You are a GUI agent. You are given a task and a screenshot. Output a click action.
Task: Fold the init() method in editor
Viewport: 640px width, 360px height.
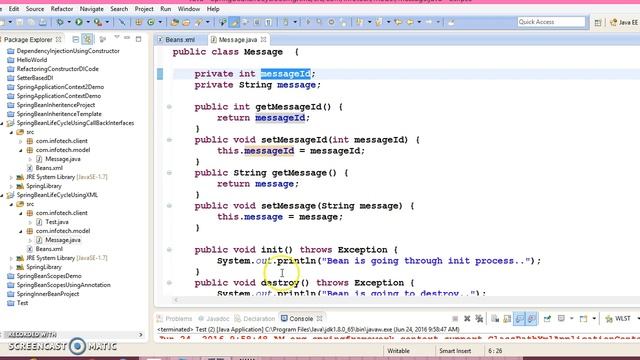pos(169,250)
